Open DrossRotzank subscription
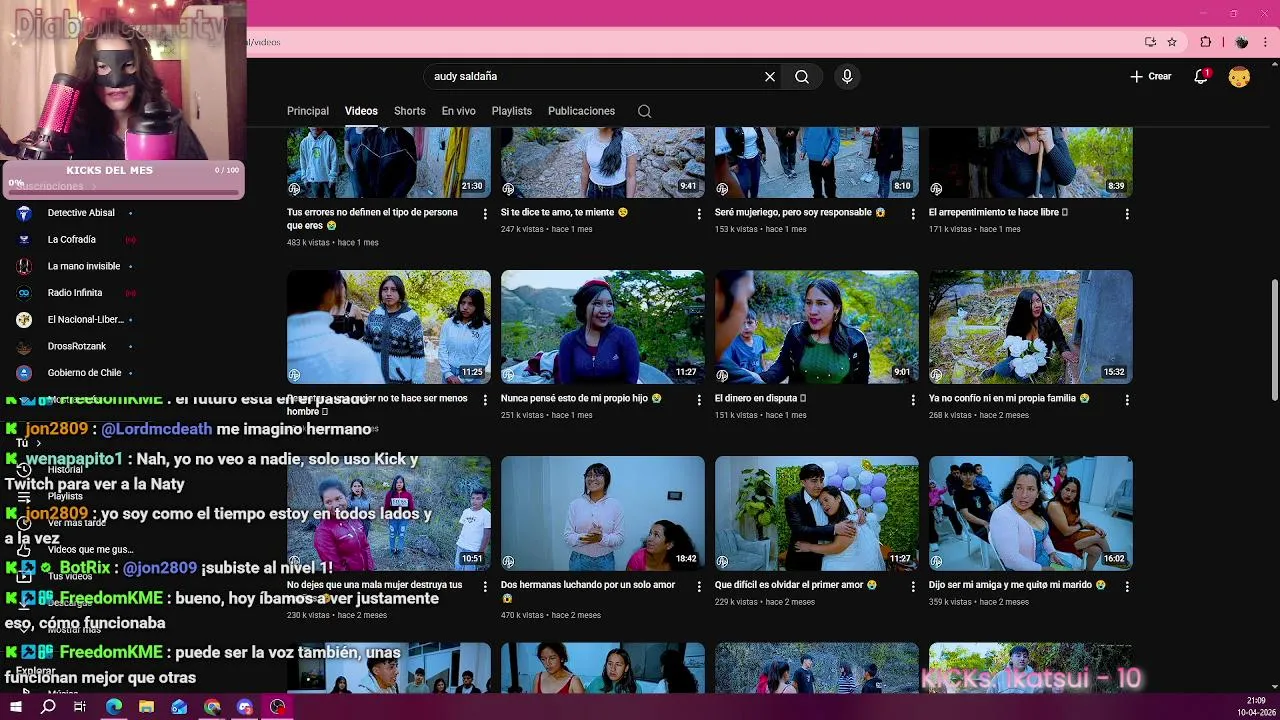The image size is (1280, 720). [77, 346]
